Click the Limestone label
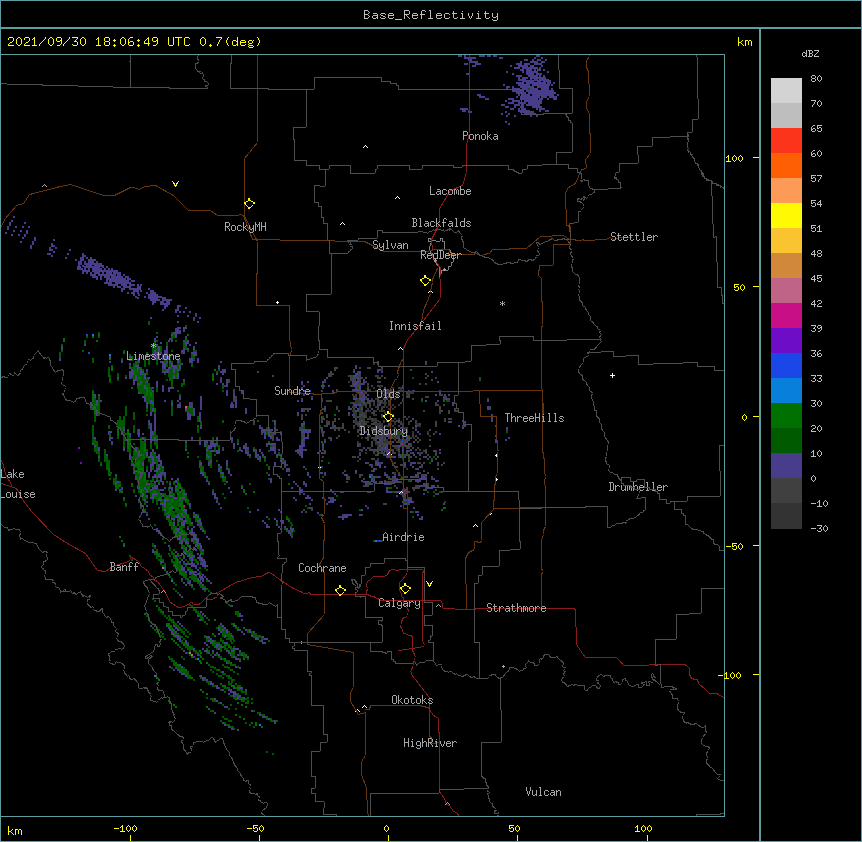The image size is (862, 842). (x=153, y=356)
